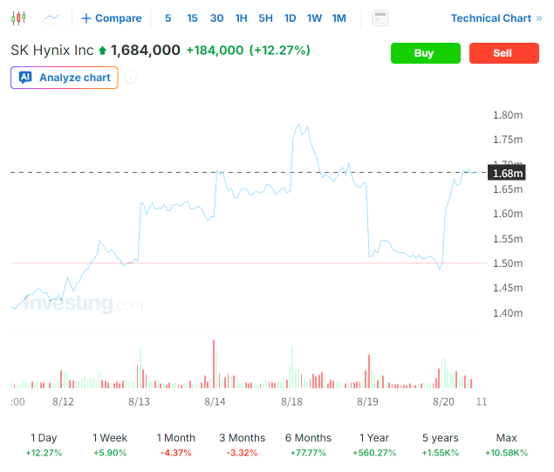This screenshot has height=472, width=554.
Task: Click the SK Hynix Inc title
Action: [x=52, y=50]
